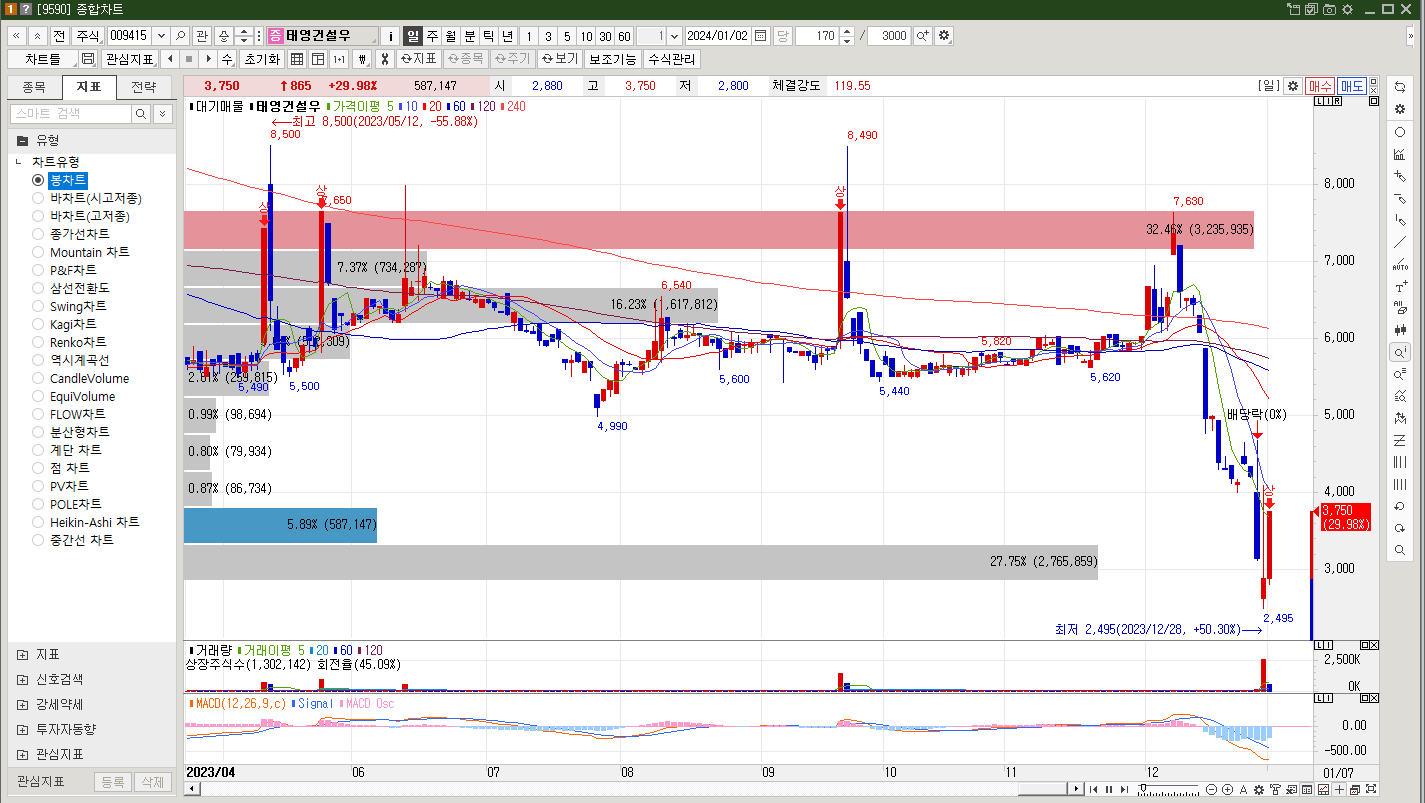Open the stock search magnifier next to code

pos(180,35)
